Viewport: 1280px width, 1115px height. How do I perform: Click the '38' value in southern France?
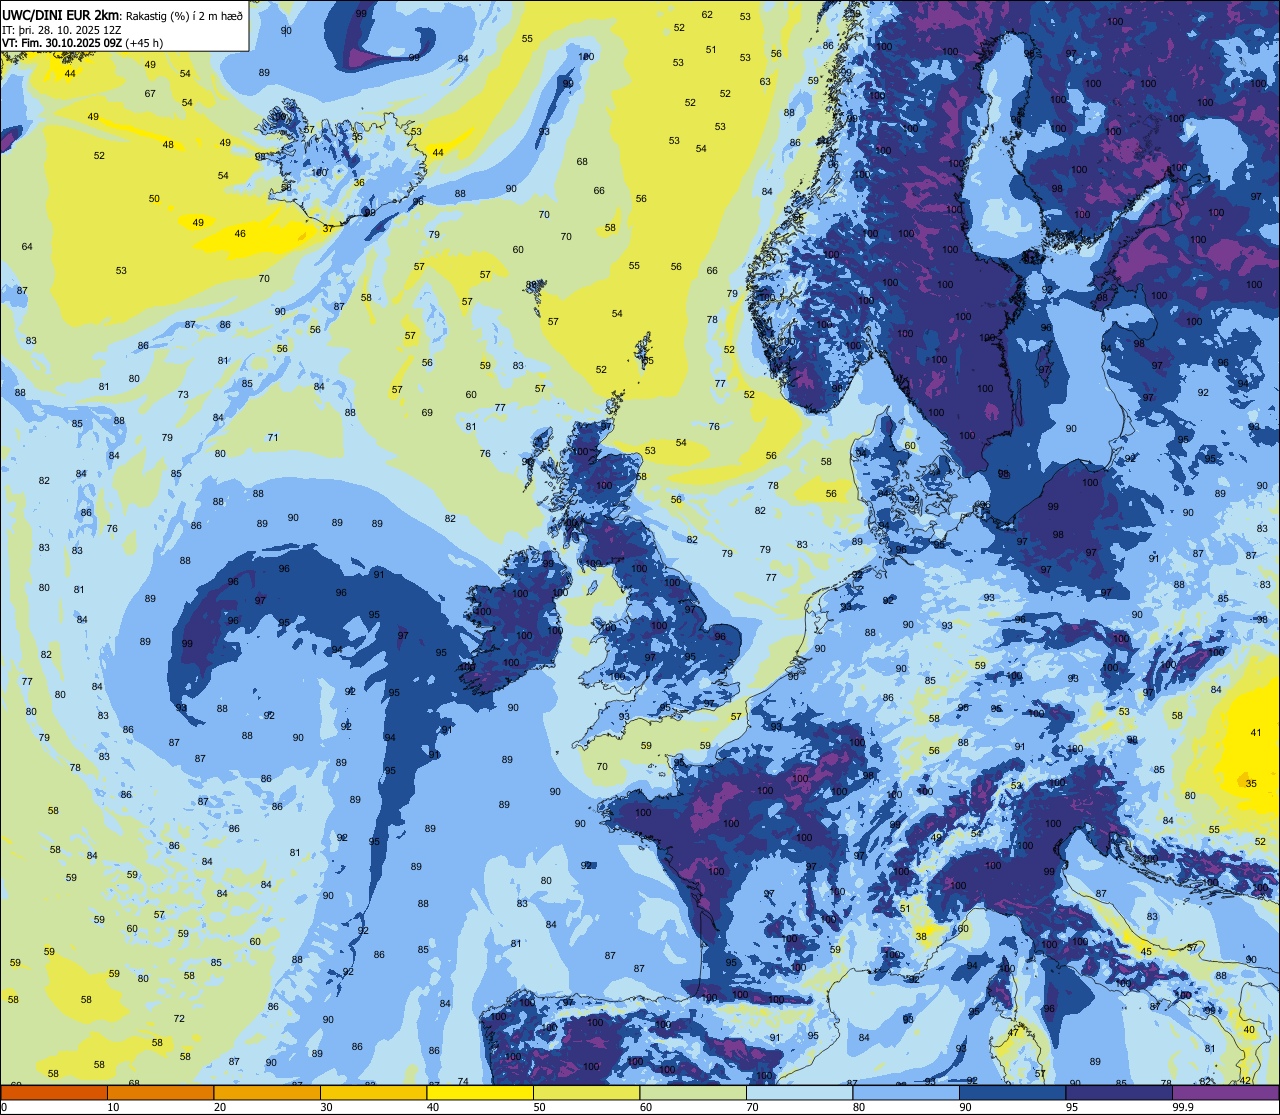coord(921,936)
